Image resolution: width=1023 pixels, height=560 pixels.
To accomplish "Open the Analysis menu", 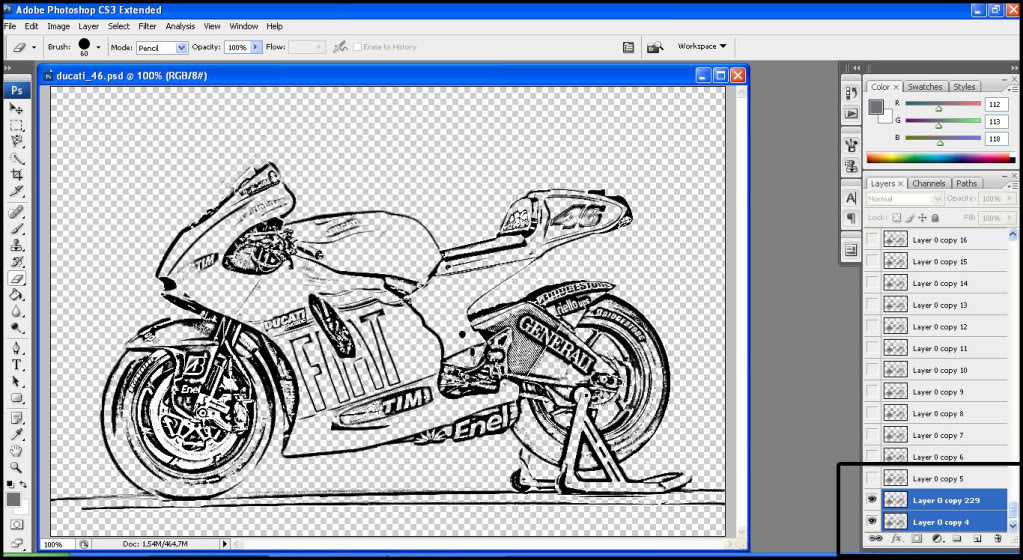I will [180, 26].
